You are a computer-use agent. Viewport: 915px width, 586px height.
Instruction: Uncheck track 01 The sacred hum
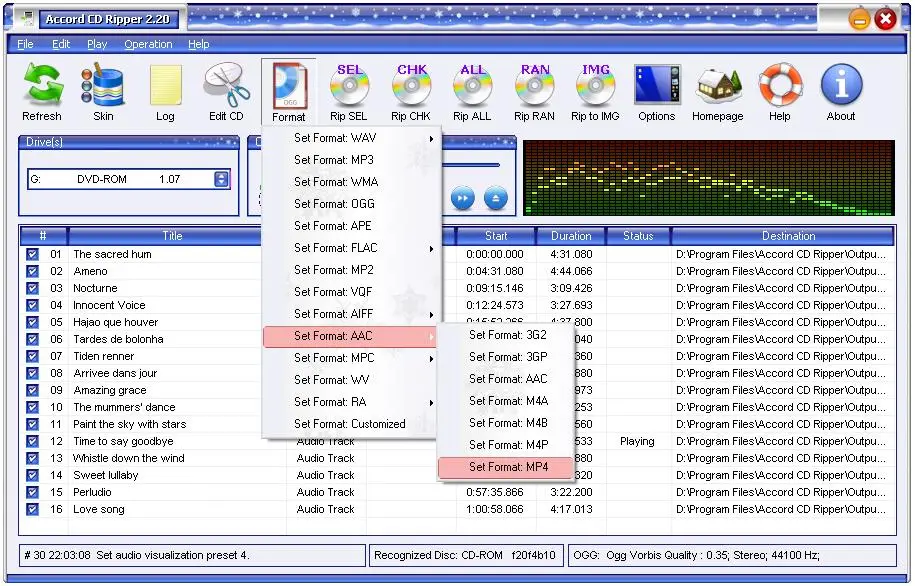[x=32, y=254]
